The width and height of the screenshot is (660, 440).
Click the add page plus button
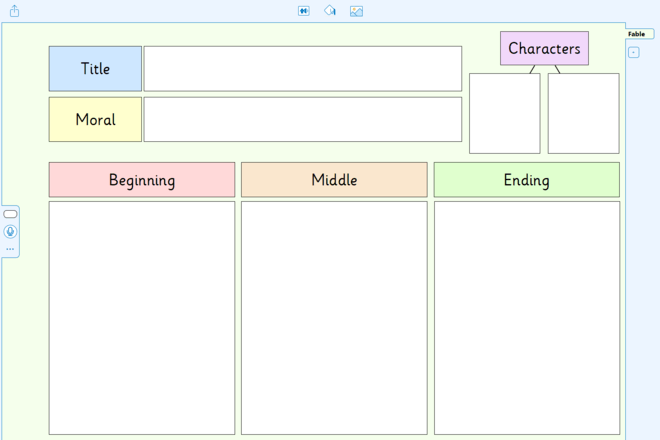coord(633,53)
